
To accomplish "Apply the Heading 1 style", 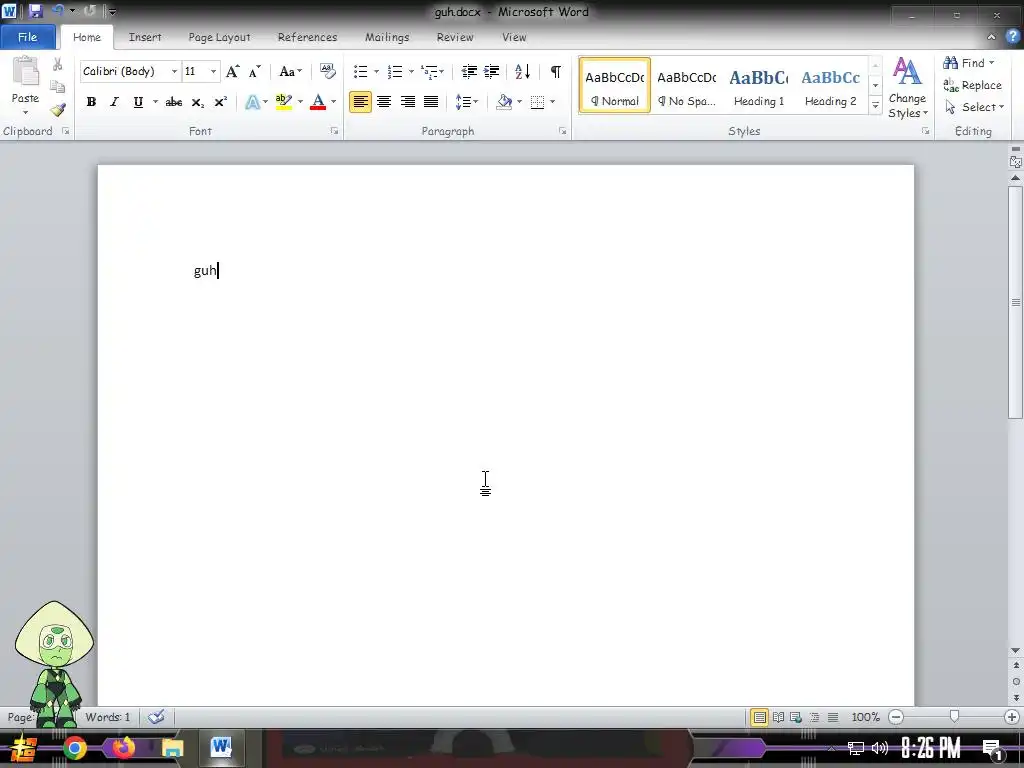I will pyautogui.click(x=759, y=86).
